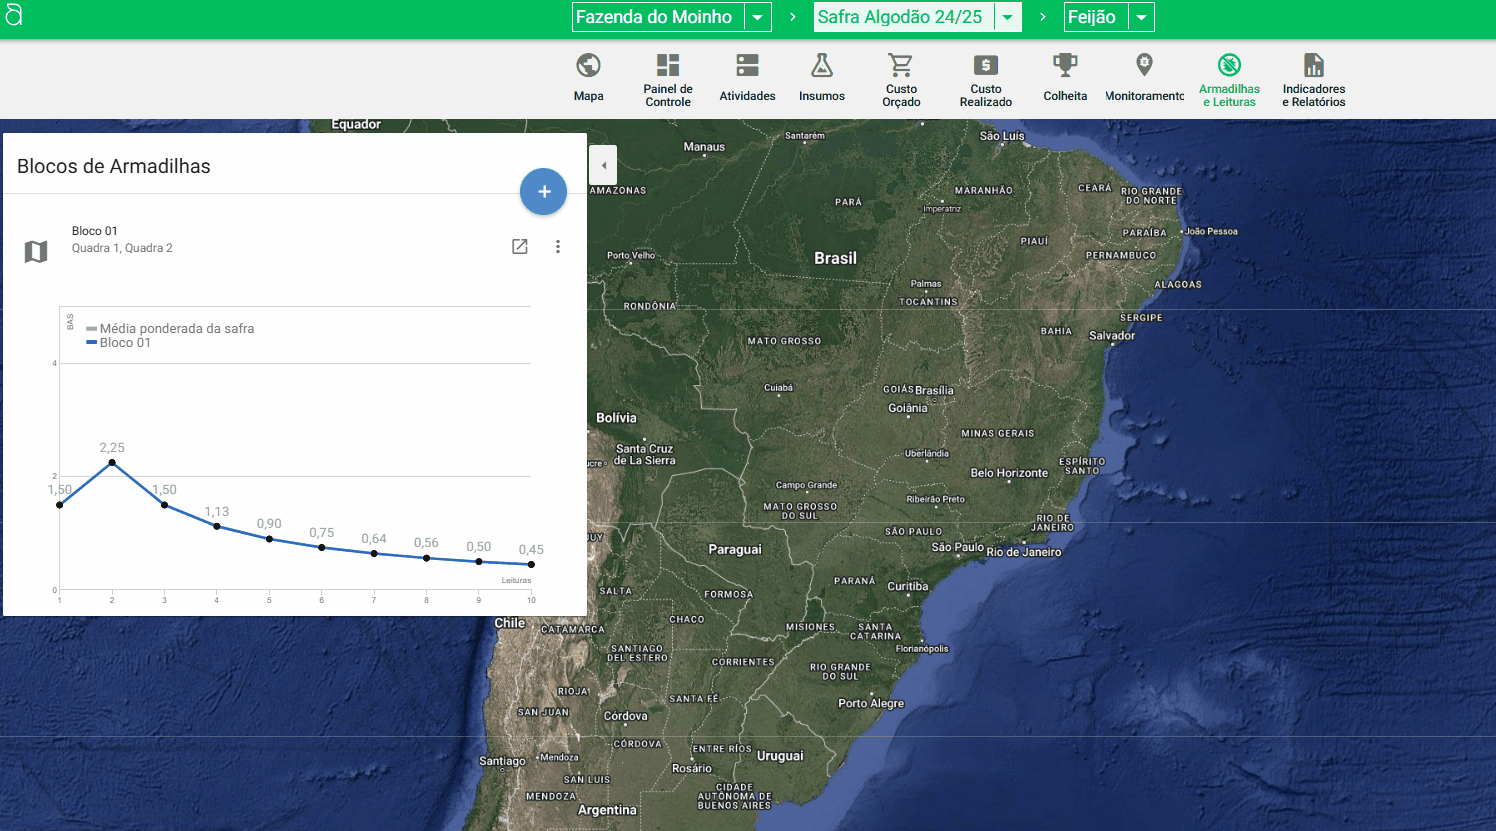Add a new trap block
The image size is (1496, 831).
point(543,191)
